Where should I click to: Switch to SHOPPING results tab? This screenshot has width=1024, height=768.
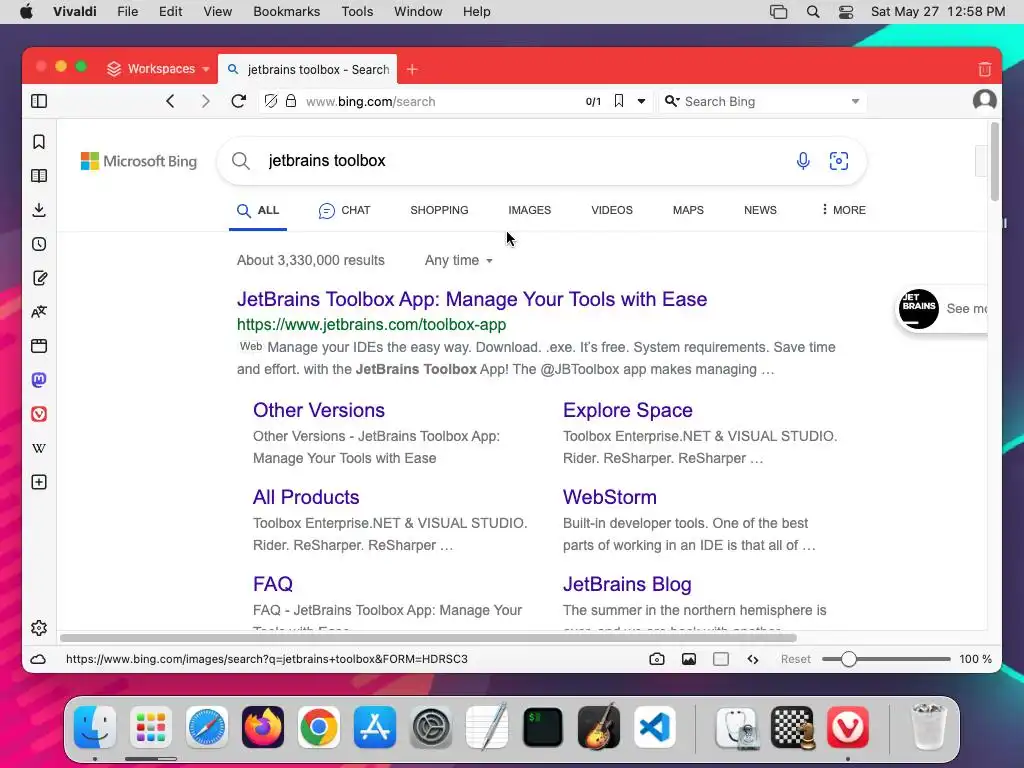coord(440,210)
